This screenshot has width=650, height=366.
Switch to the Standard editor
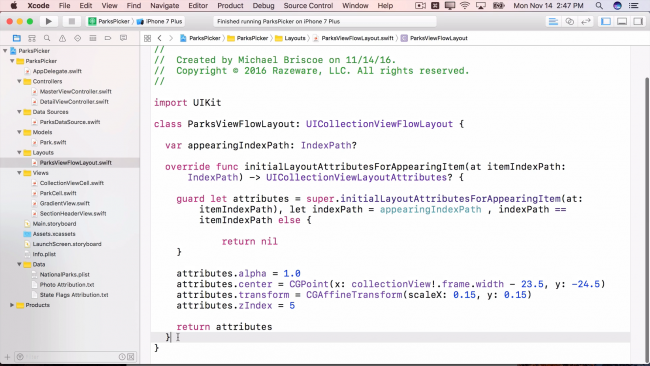[x=553, y=21]
